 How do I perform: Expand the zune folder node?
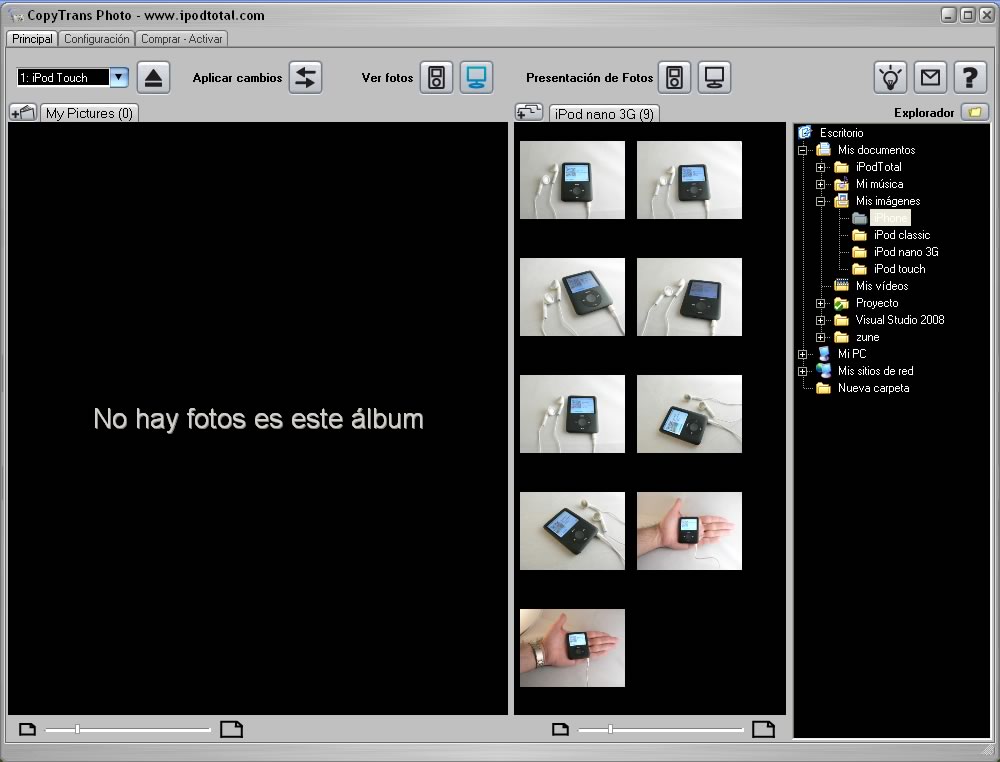click(820, 337)
